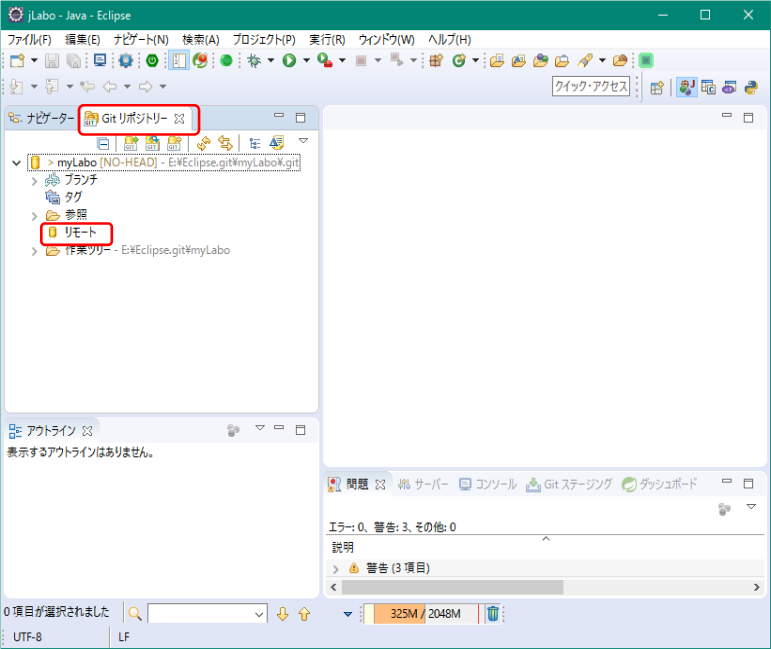Viewport: 771px width, 649px height.
Task: Click the クイック・アクセス input field
Action: pyautogui.click(x=591, y=87)
